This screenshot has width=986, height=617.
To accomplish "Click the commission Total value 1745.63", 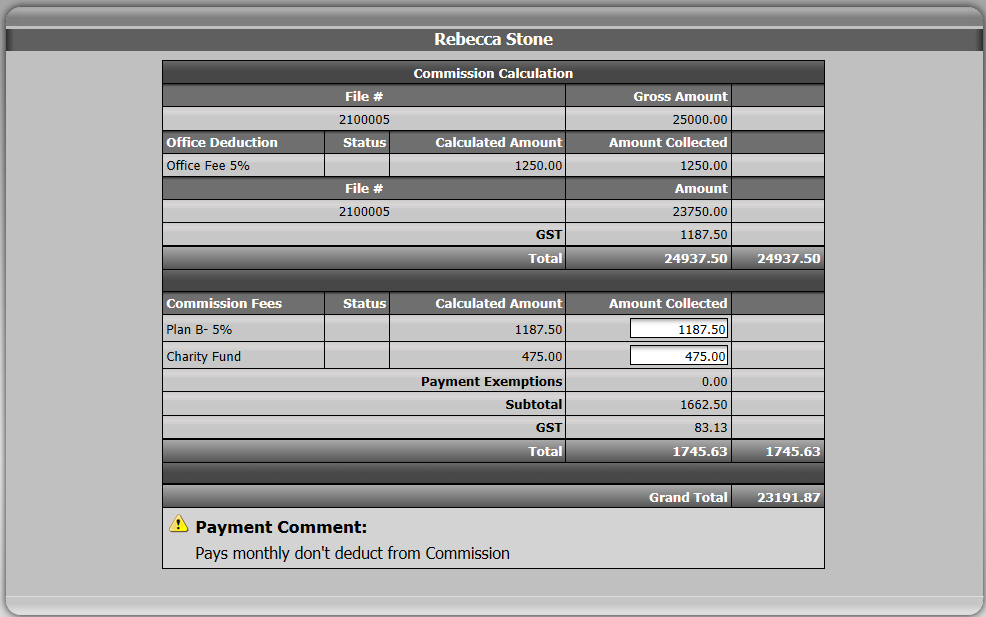I will pos(699,452).
